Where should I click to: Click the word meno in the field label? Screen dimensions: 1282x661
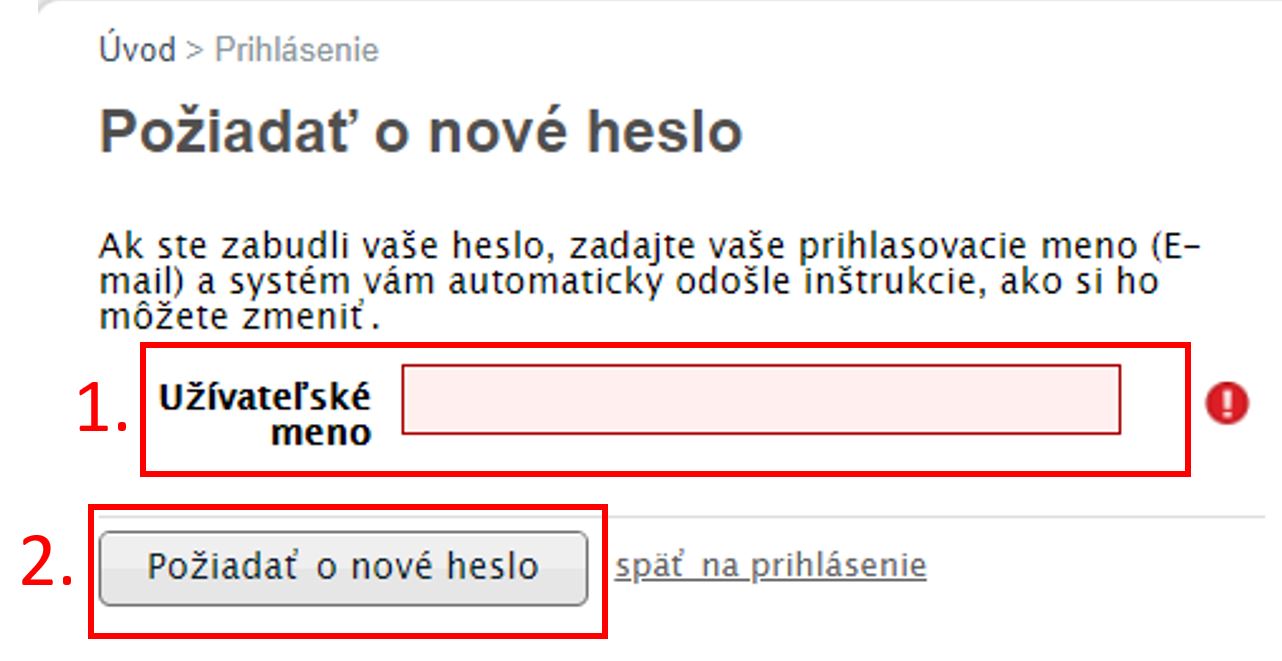[321, 433]
